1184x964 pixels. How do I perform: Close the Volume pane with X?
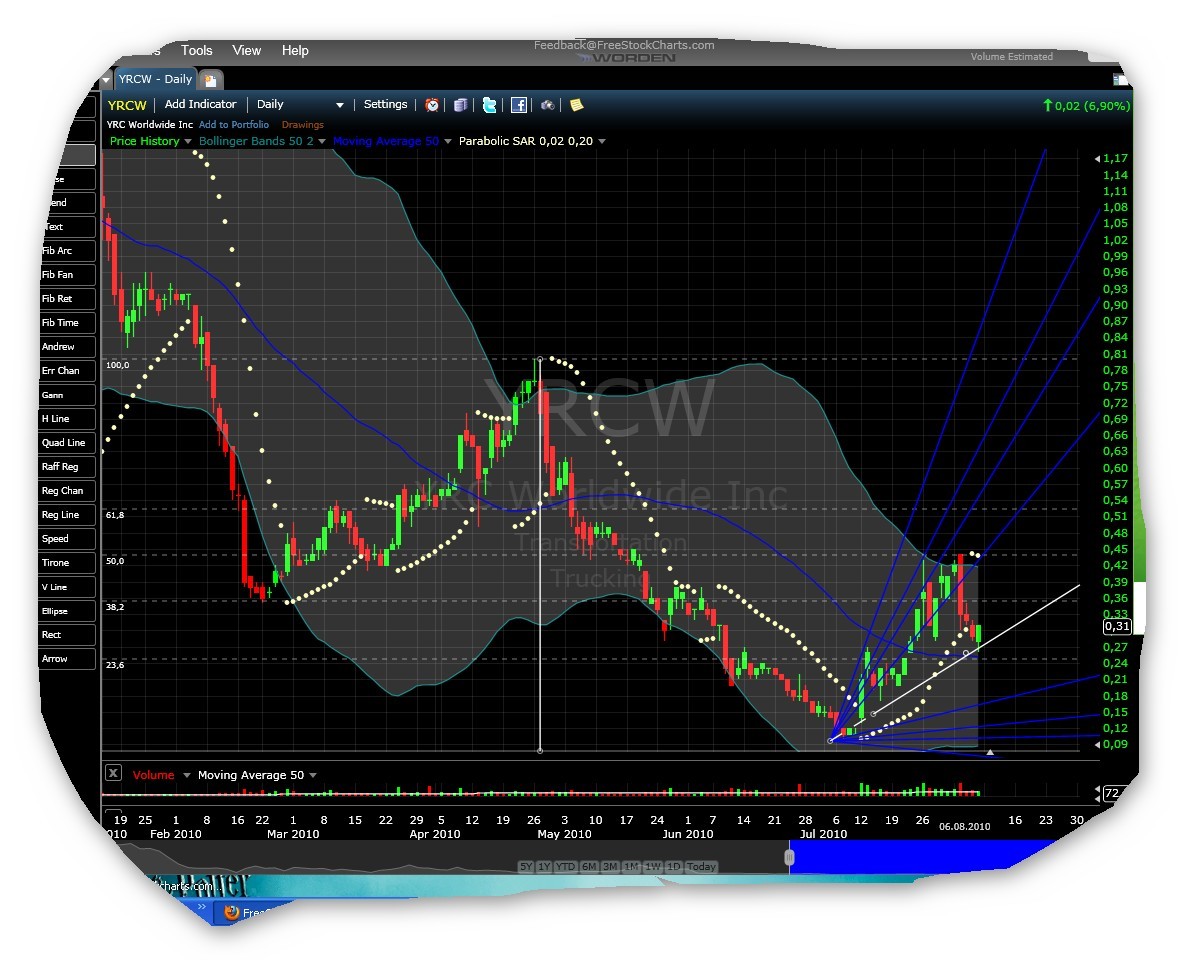113,772
